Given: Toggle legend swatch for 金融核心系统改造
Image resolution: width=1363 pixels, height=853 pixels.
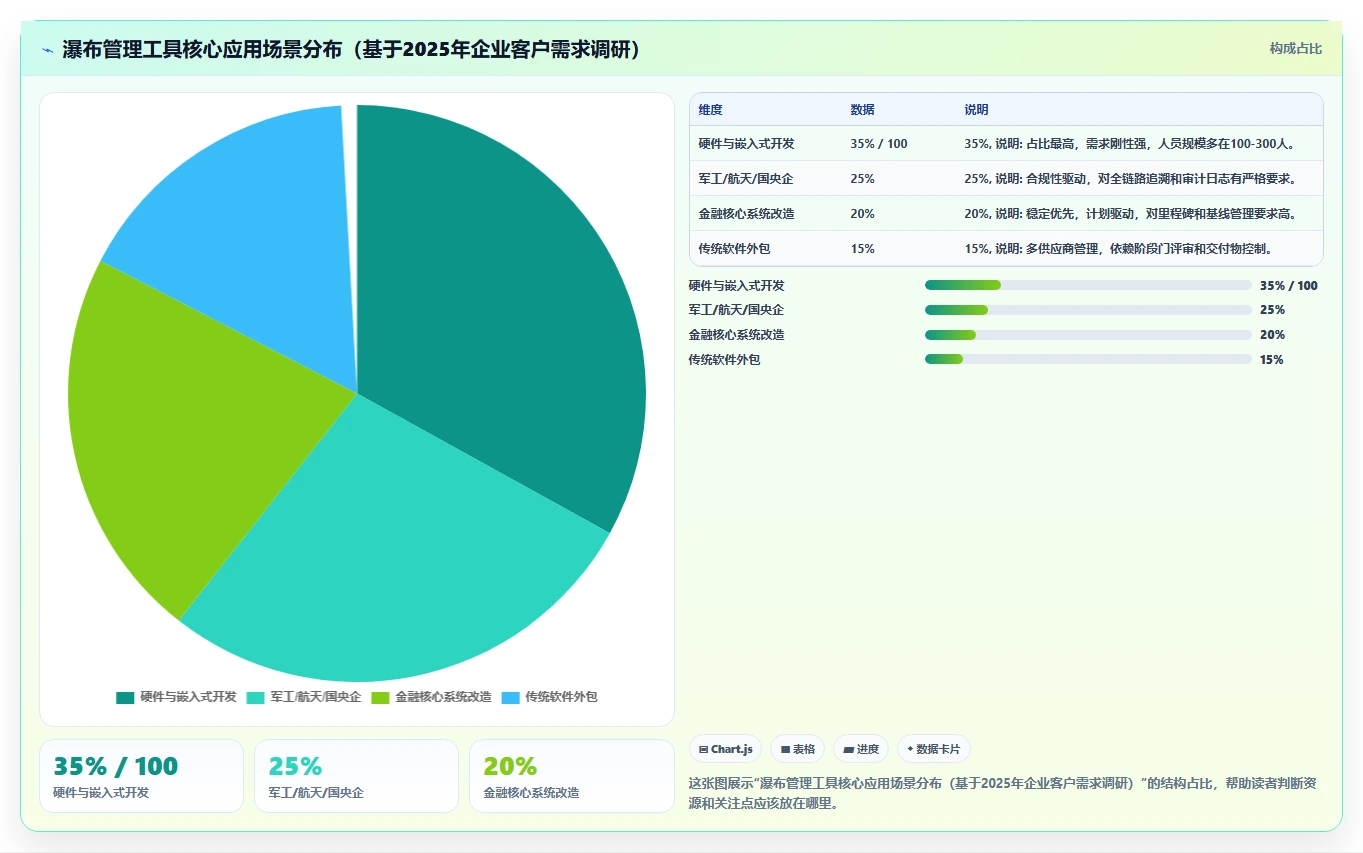Looking at the screenshot, I should 380,697.
